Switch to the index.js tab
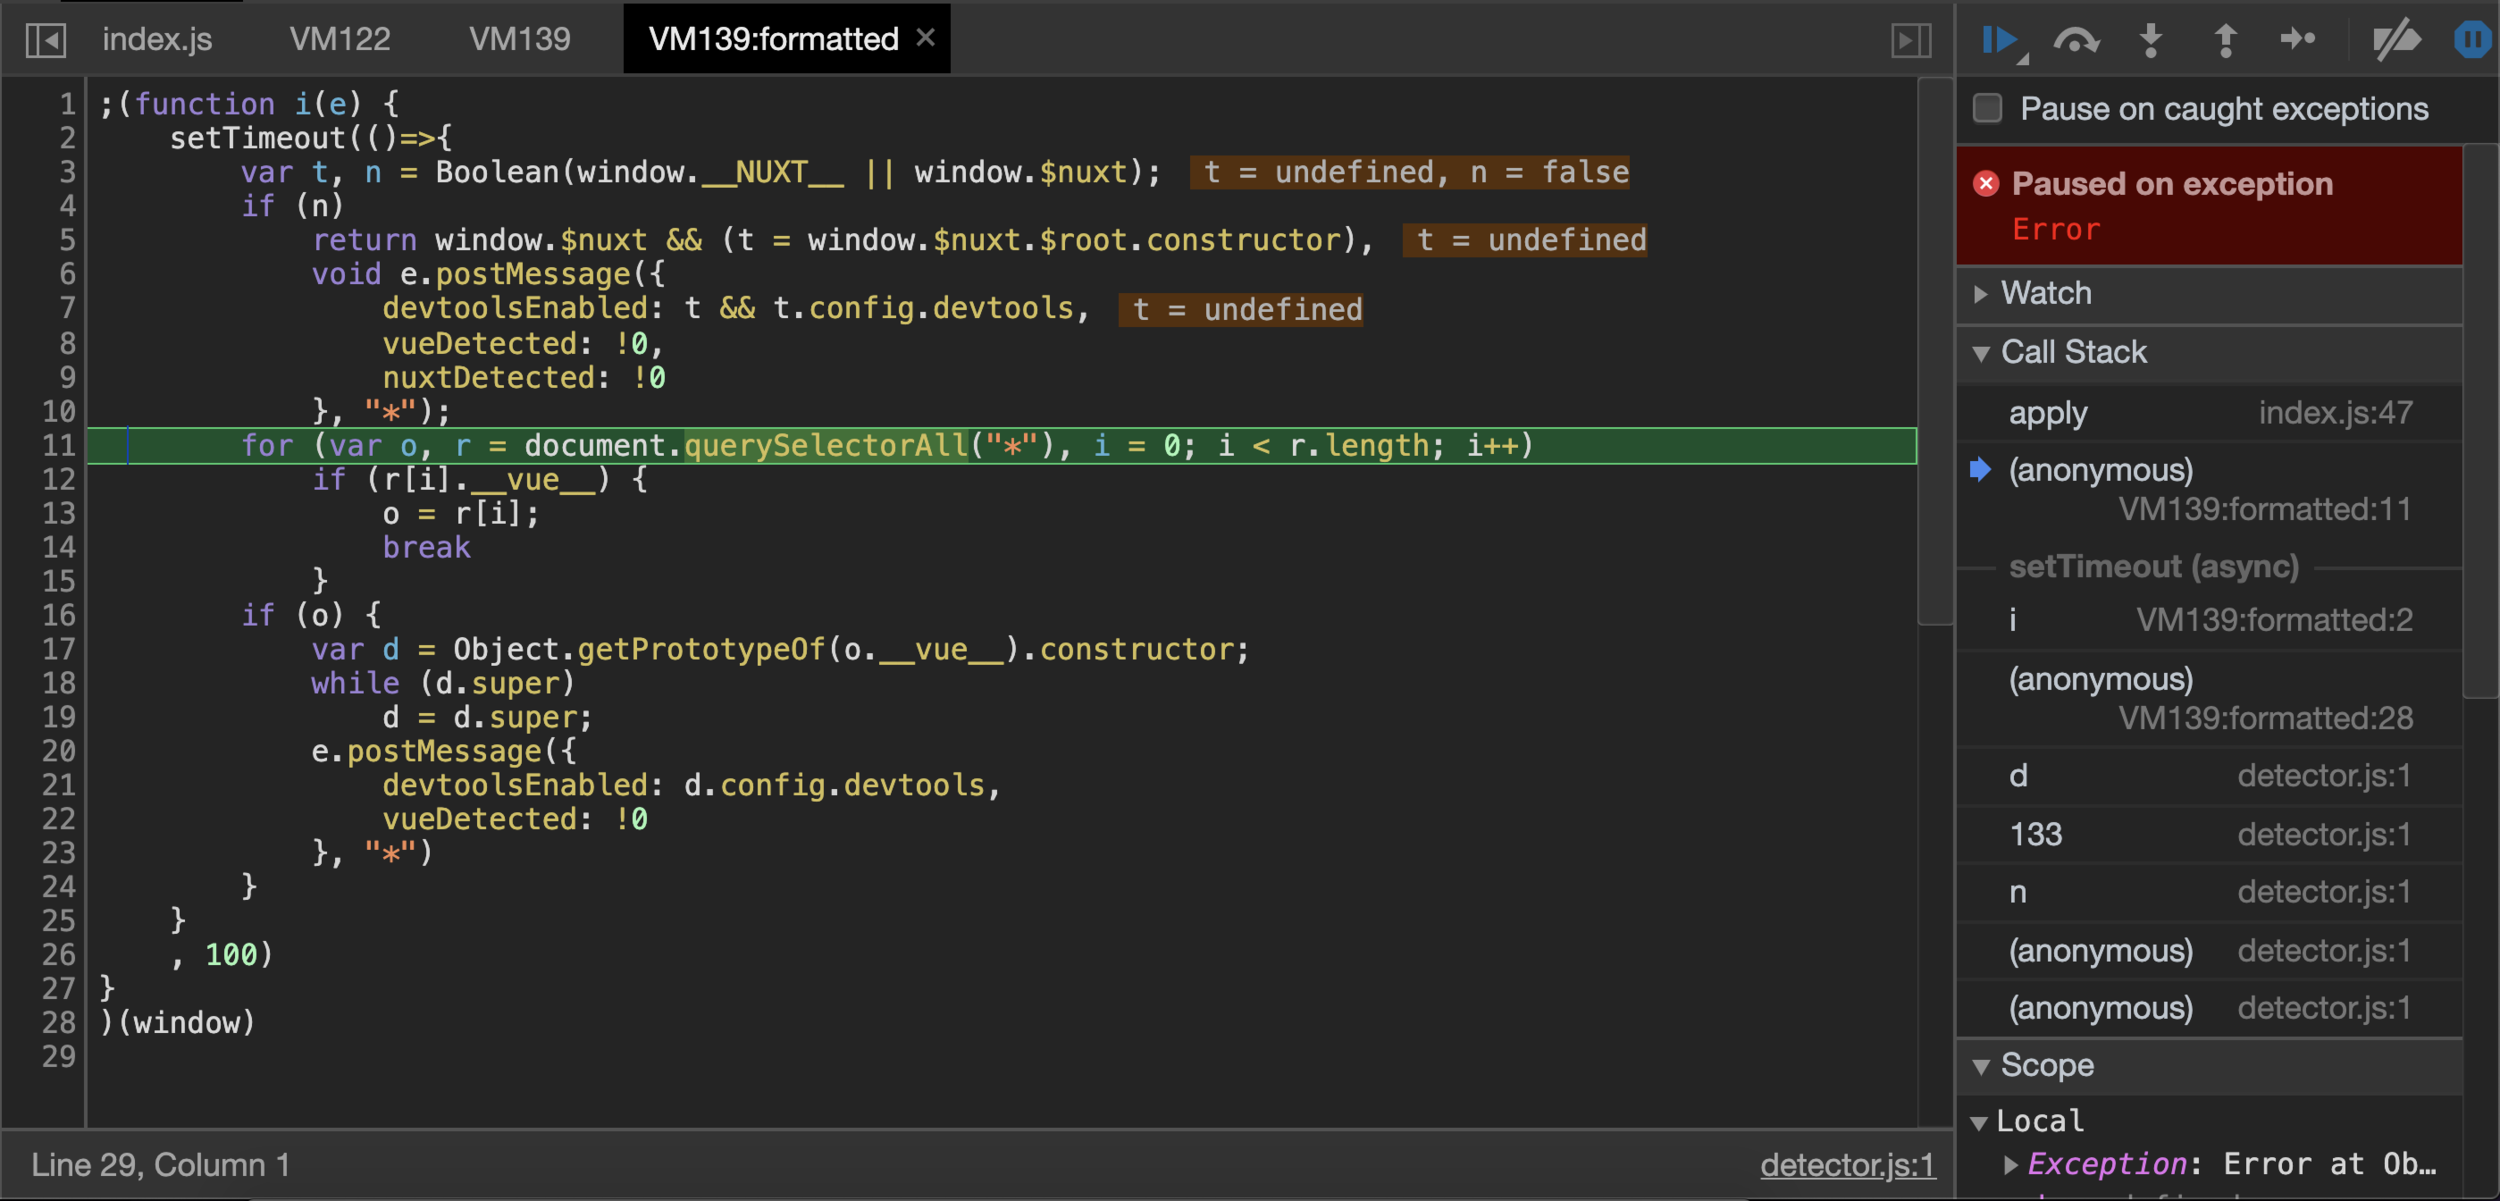This screenshot has width=2500, height=1201. click(157, 40)
